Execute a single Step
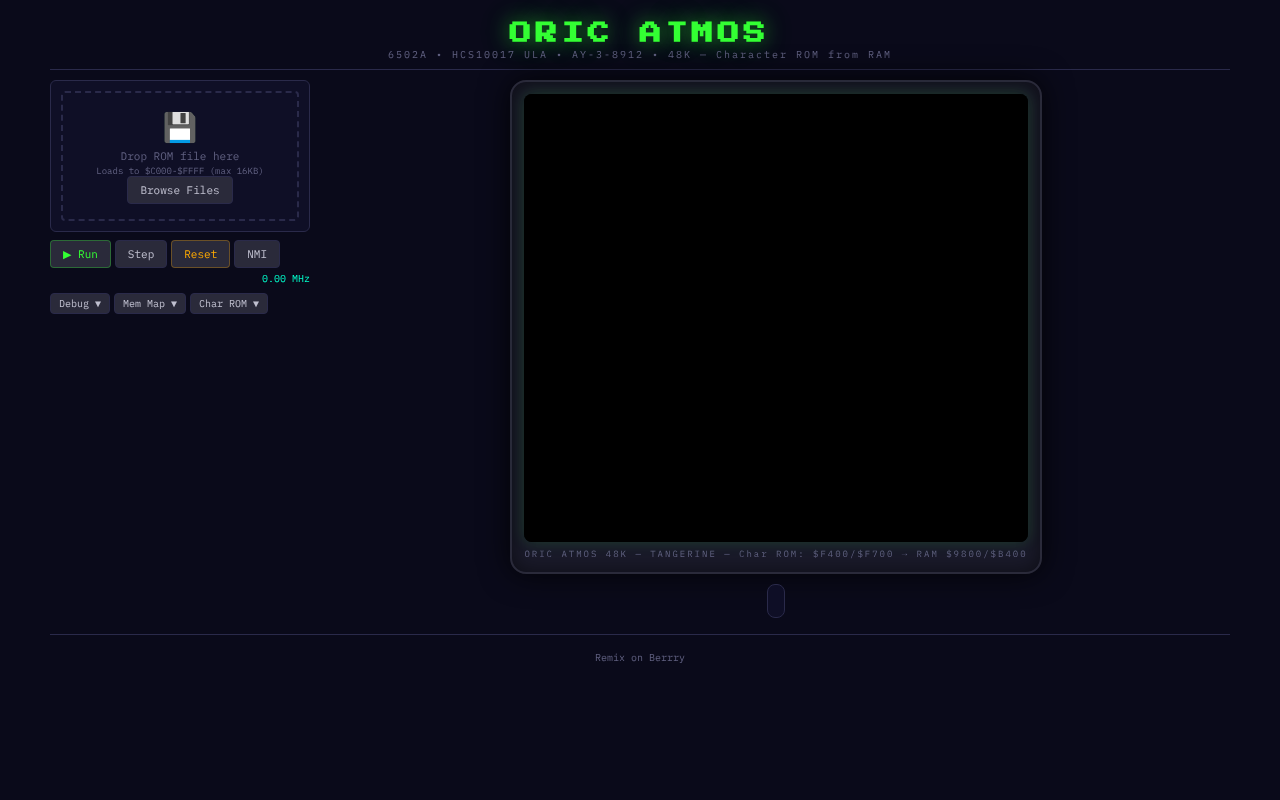This screenshot has width=1280, height=800. click(141, 254)
